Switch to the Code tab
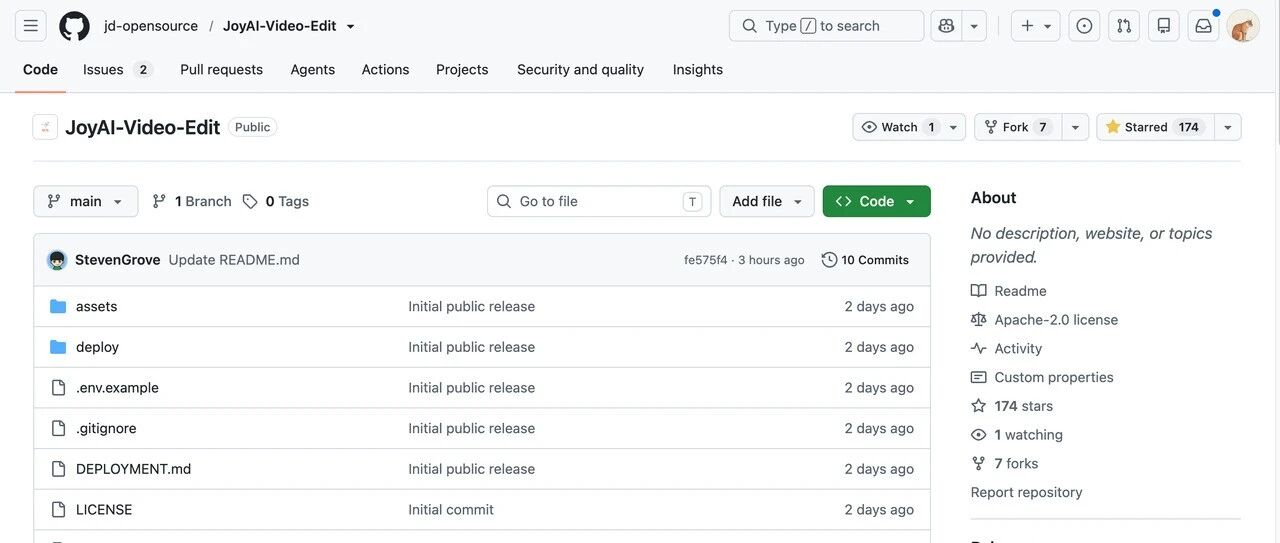The width and height of the screenshot is (1280, 543). pyautogui.click(x=40, y=70)
